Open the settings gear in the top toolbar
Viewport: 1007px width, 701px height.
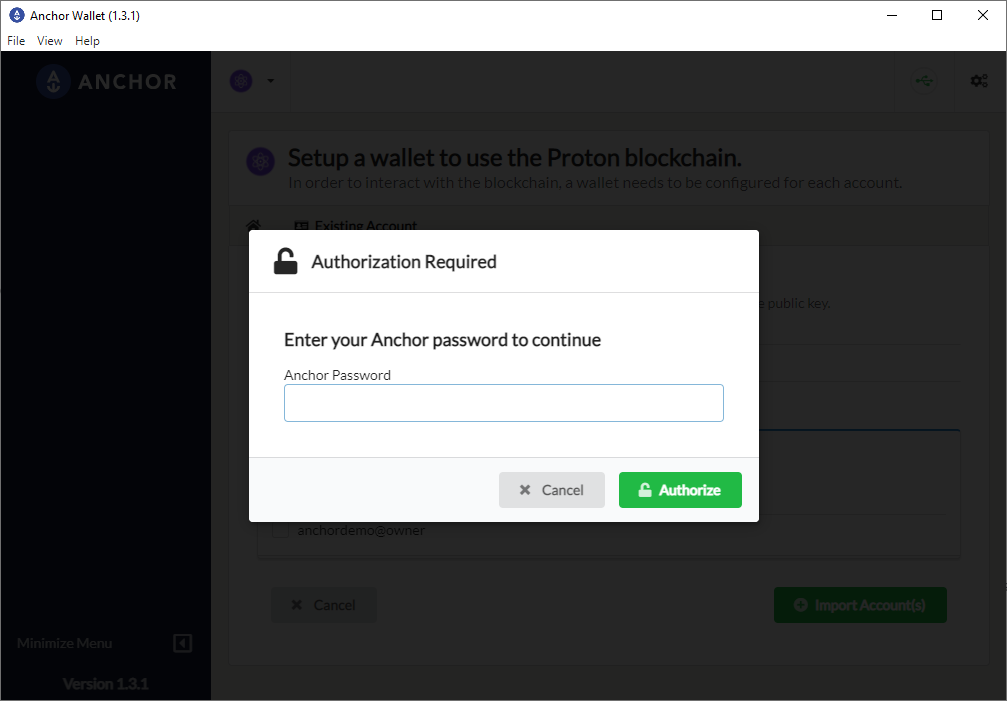coord(979,80)
